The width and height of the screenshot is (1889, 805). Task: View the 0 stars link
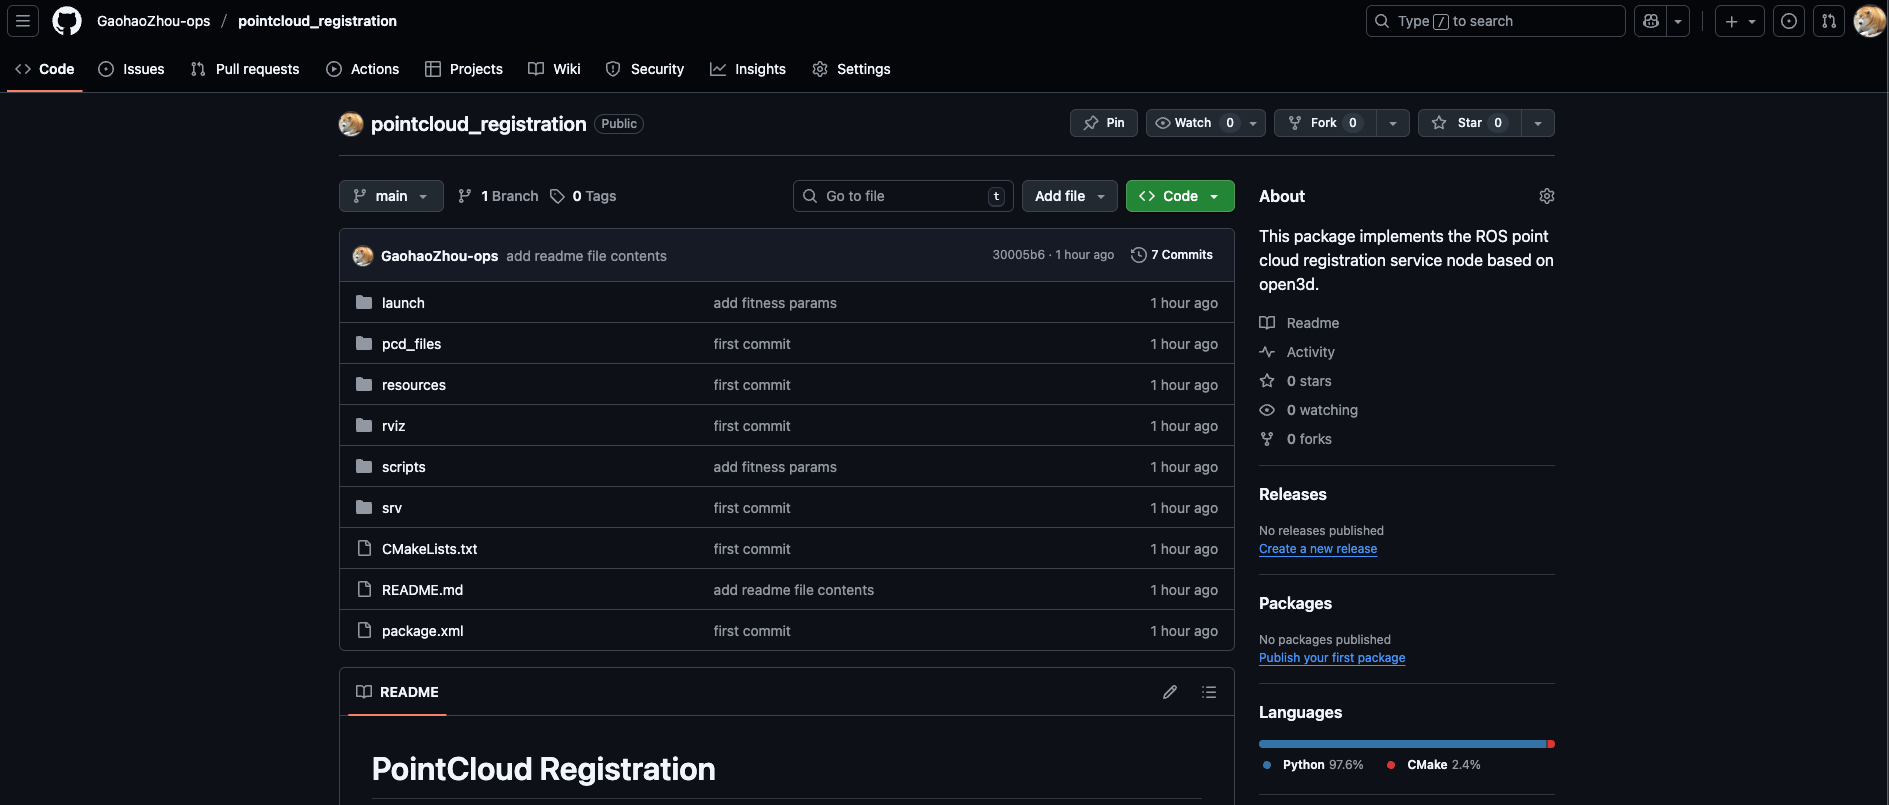(1295, 381)
